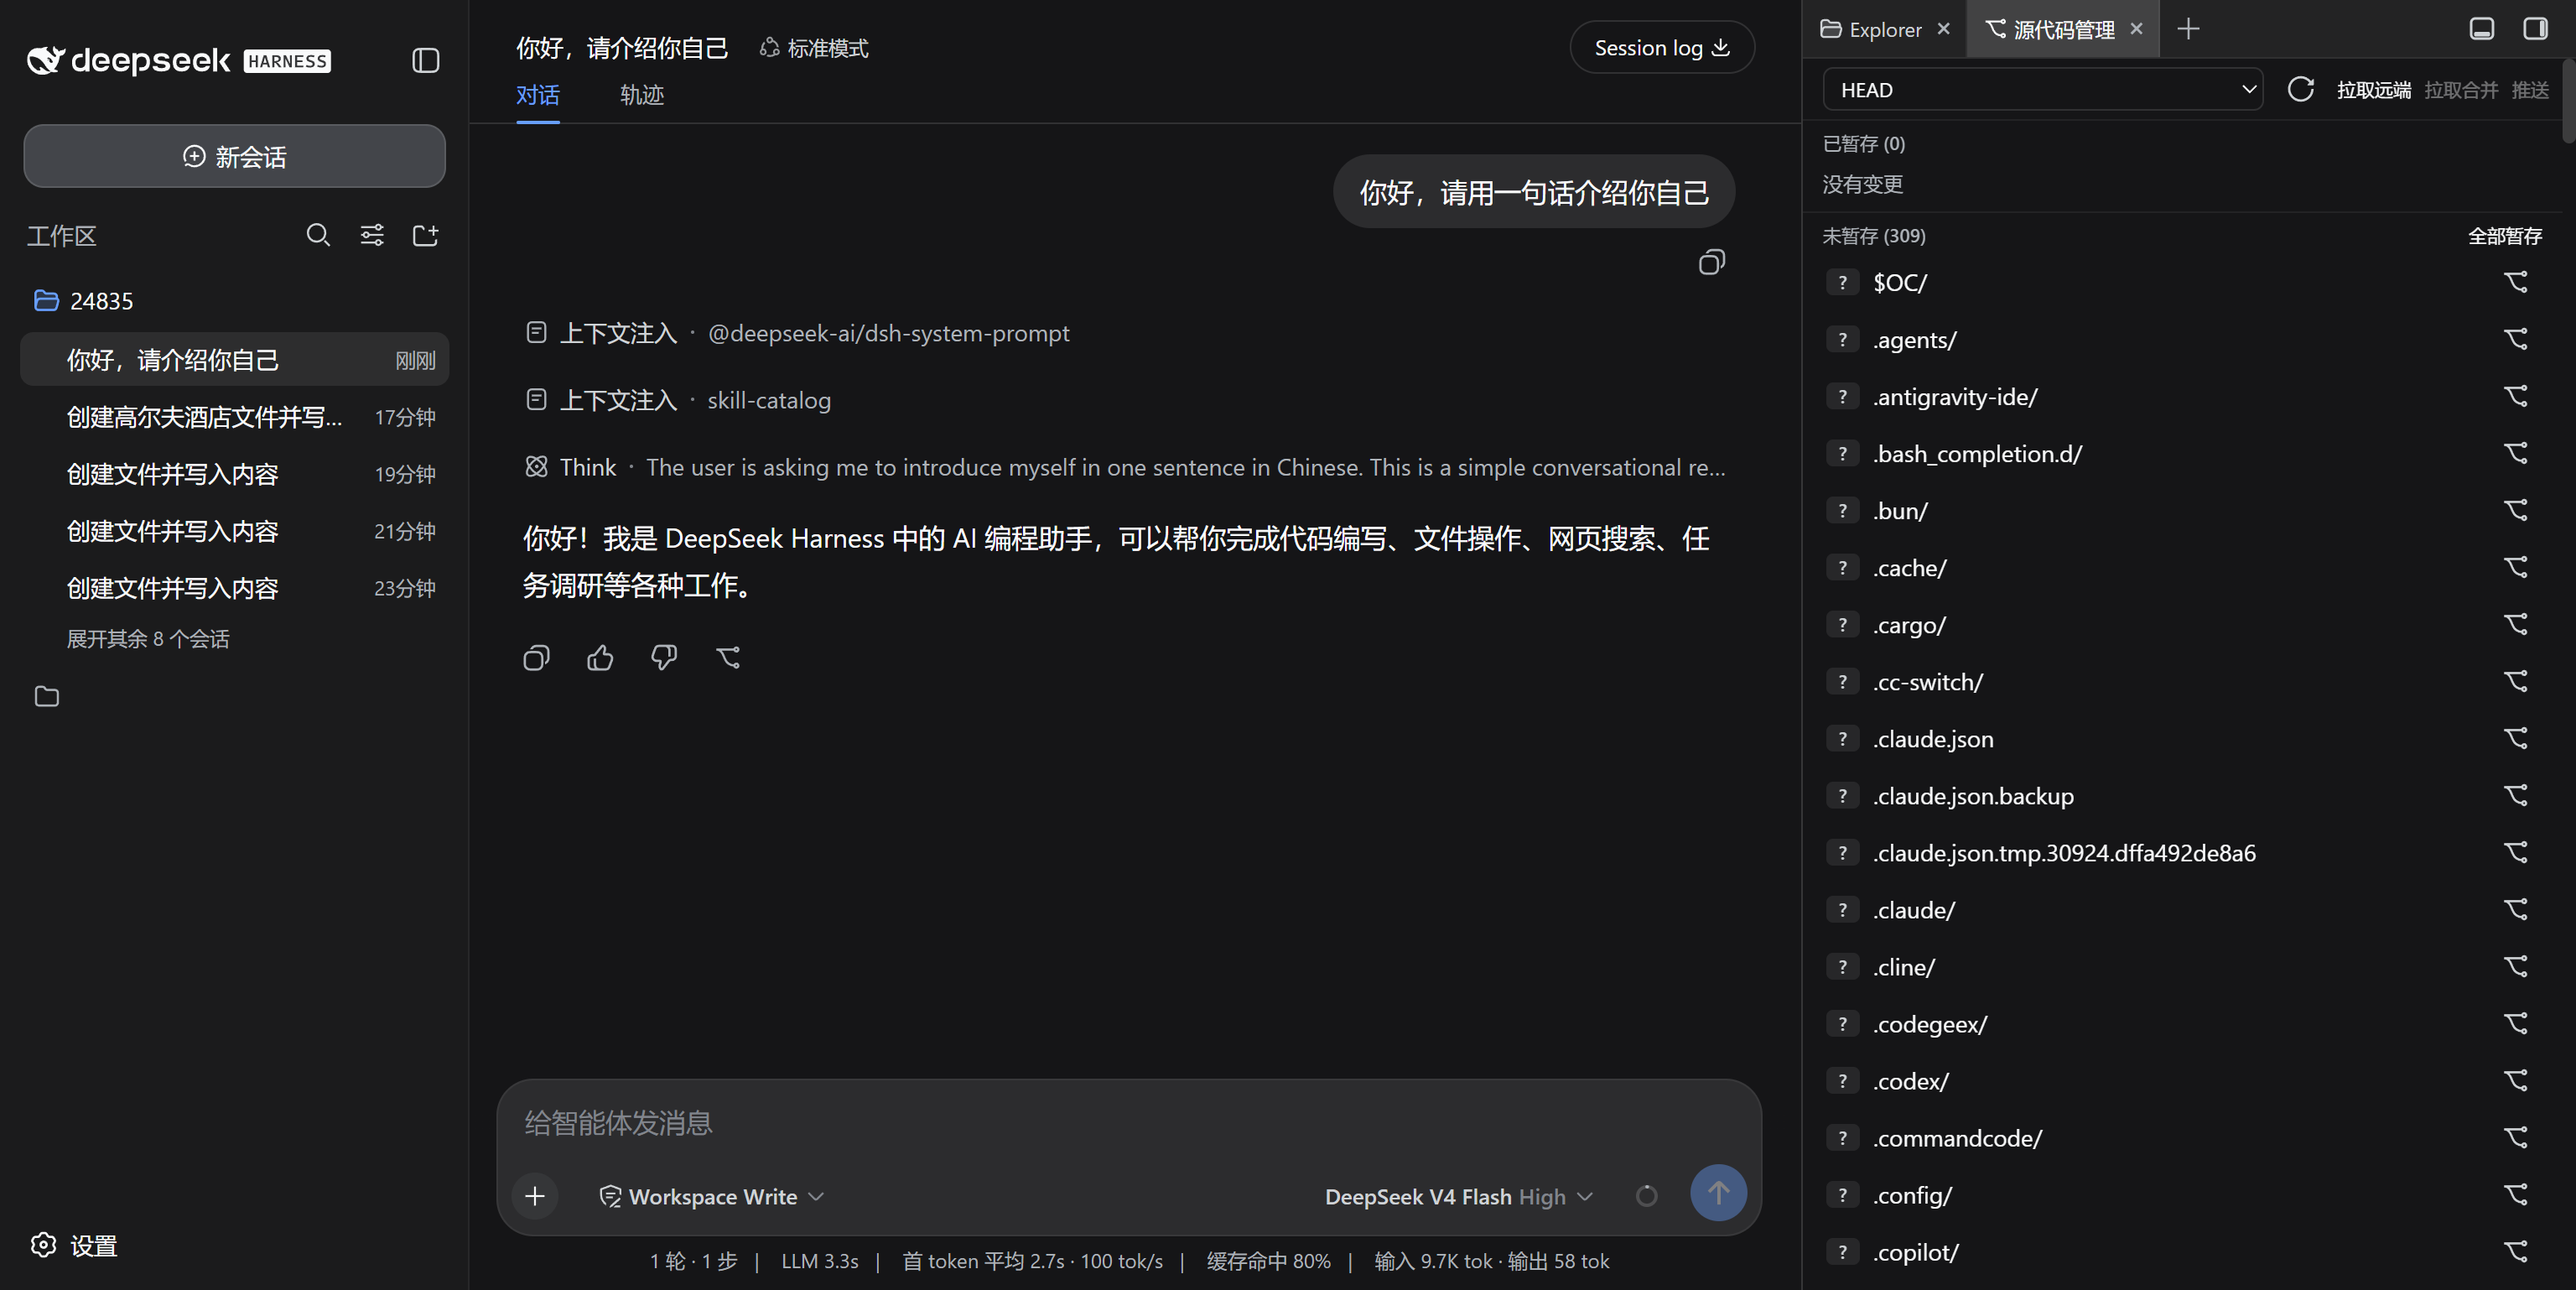
Task: Stage the .bash_completion.d/ folder change
Action: click(x=2515, y=453)
